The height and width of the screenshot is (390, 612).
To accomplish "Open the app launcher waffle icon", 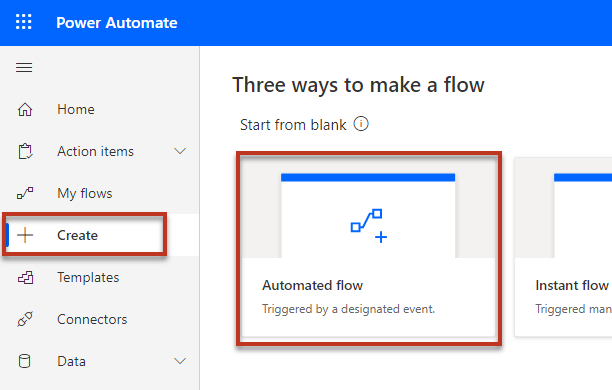I will coord(23,22).
